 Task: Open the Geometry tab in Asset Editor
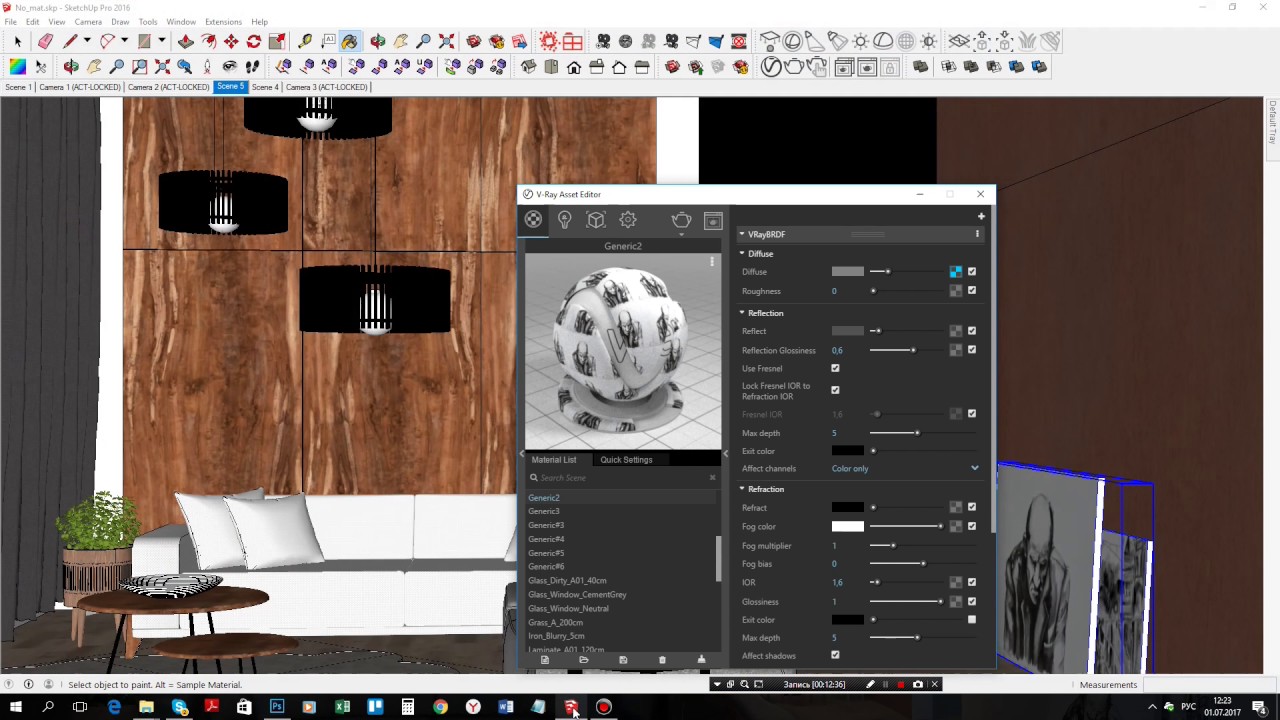pyautogui.click(x=596, y=220)
